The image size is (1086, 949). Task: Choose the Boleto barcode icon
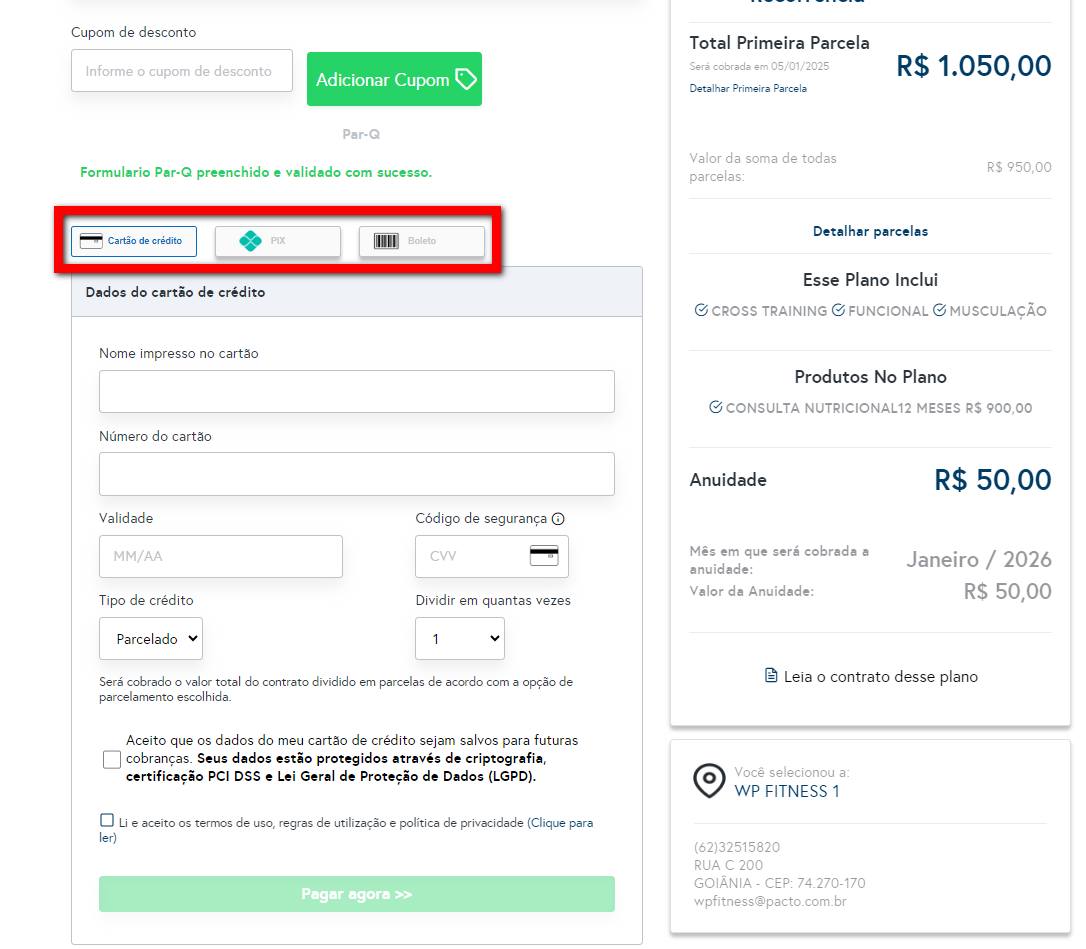coord(386,241)
